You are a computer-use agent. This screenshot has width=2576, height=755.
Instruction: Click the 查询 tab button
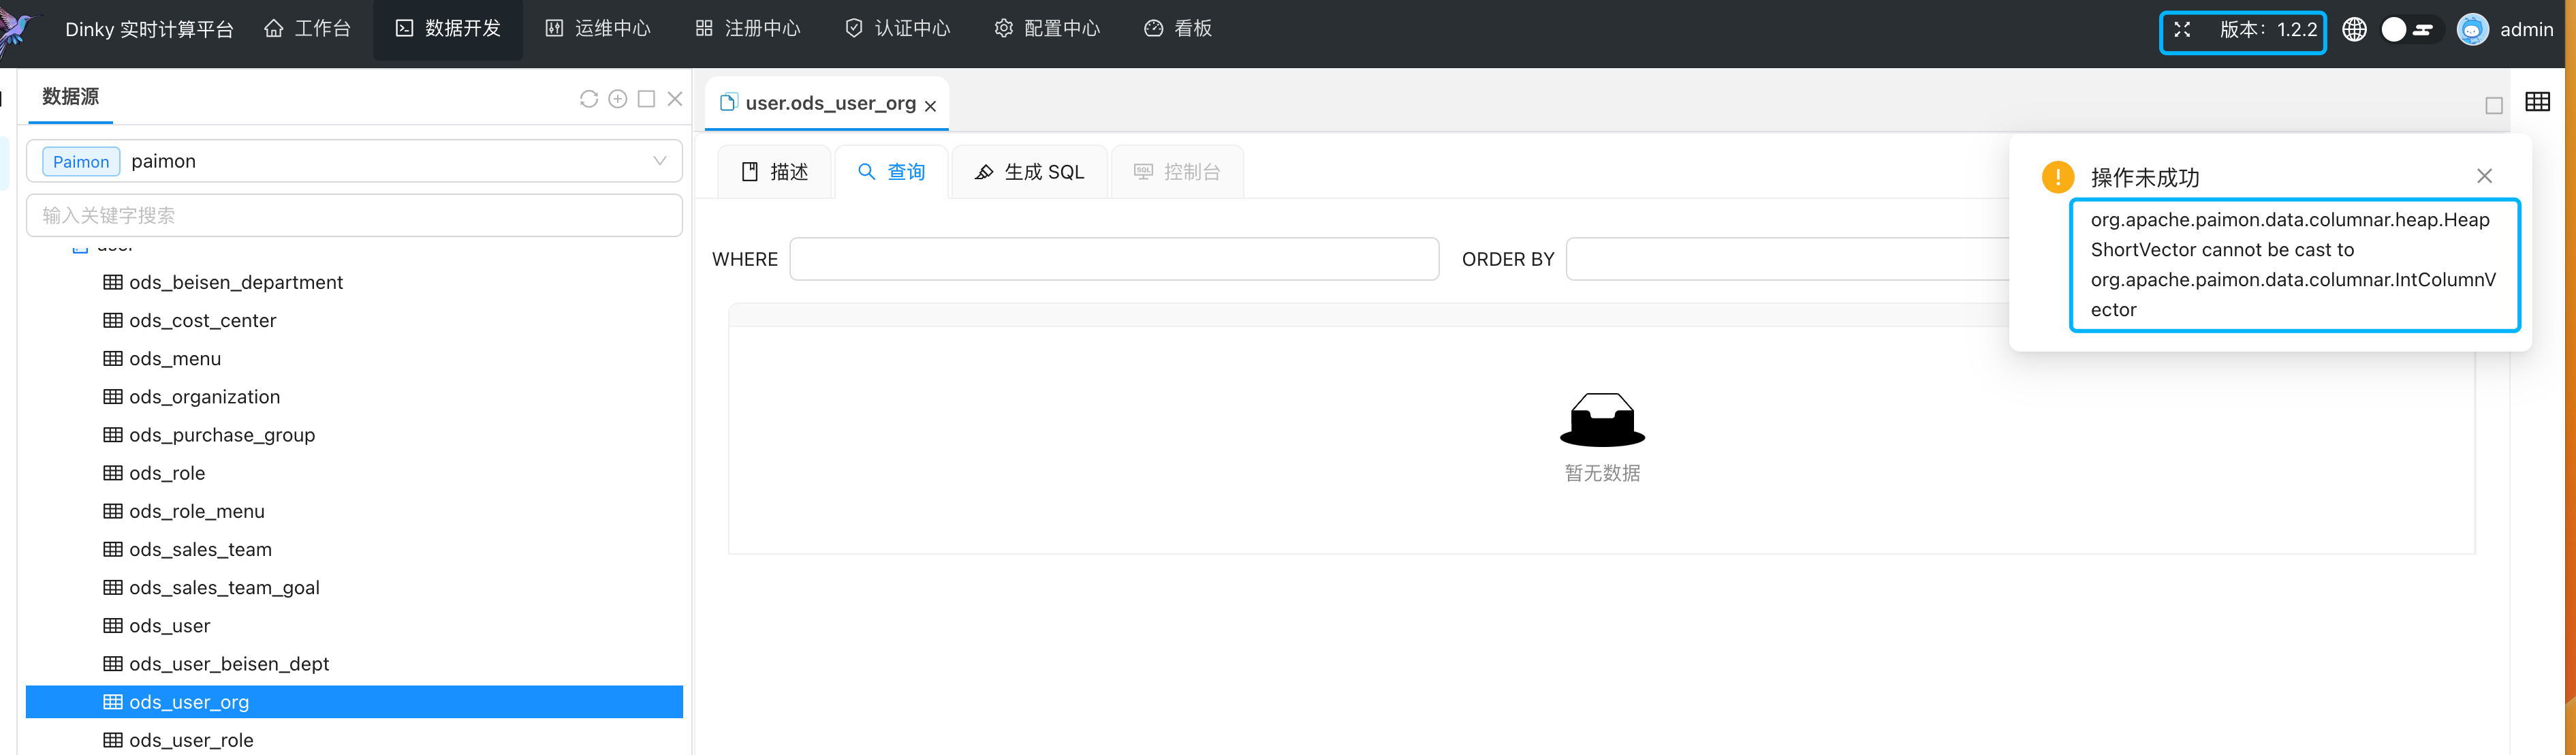(892, 172)
